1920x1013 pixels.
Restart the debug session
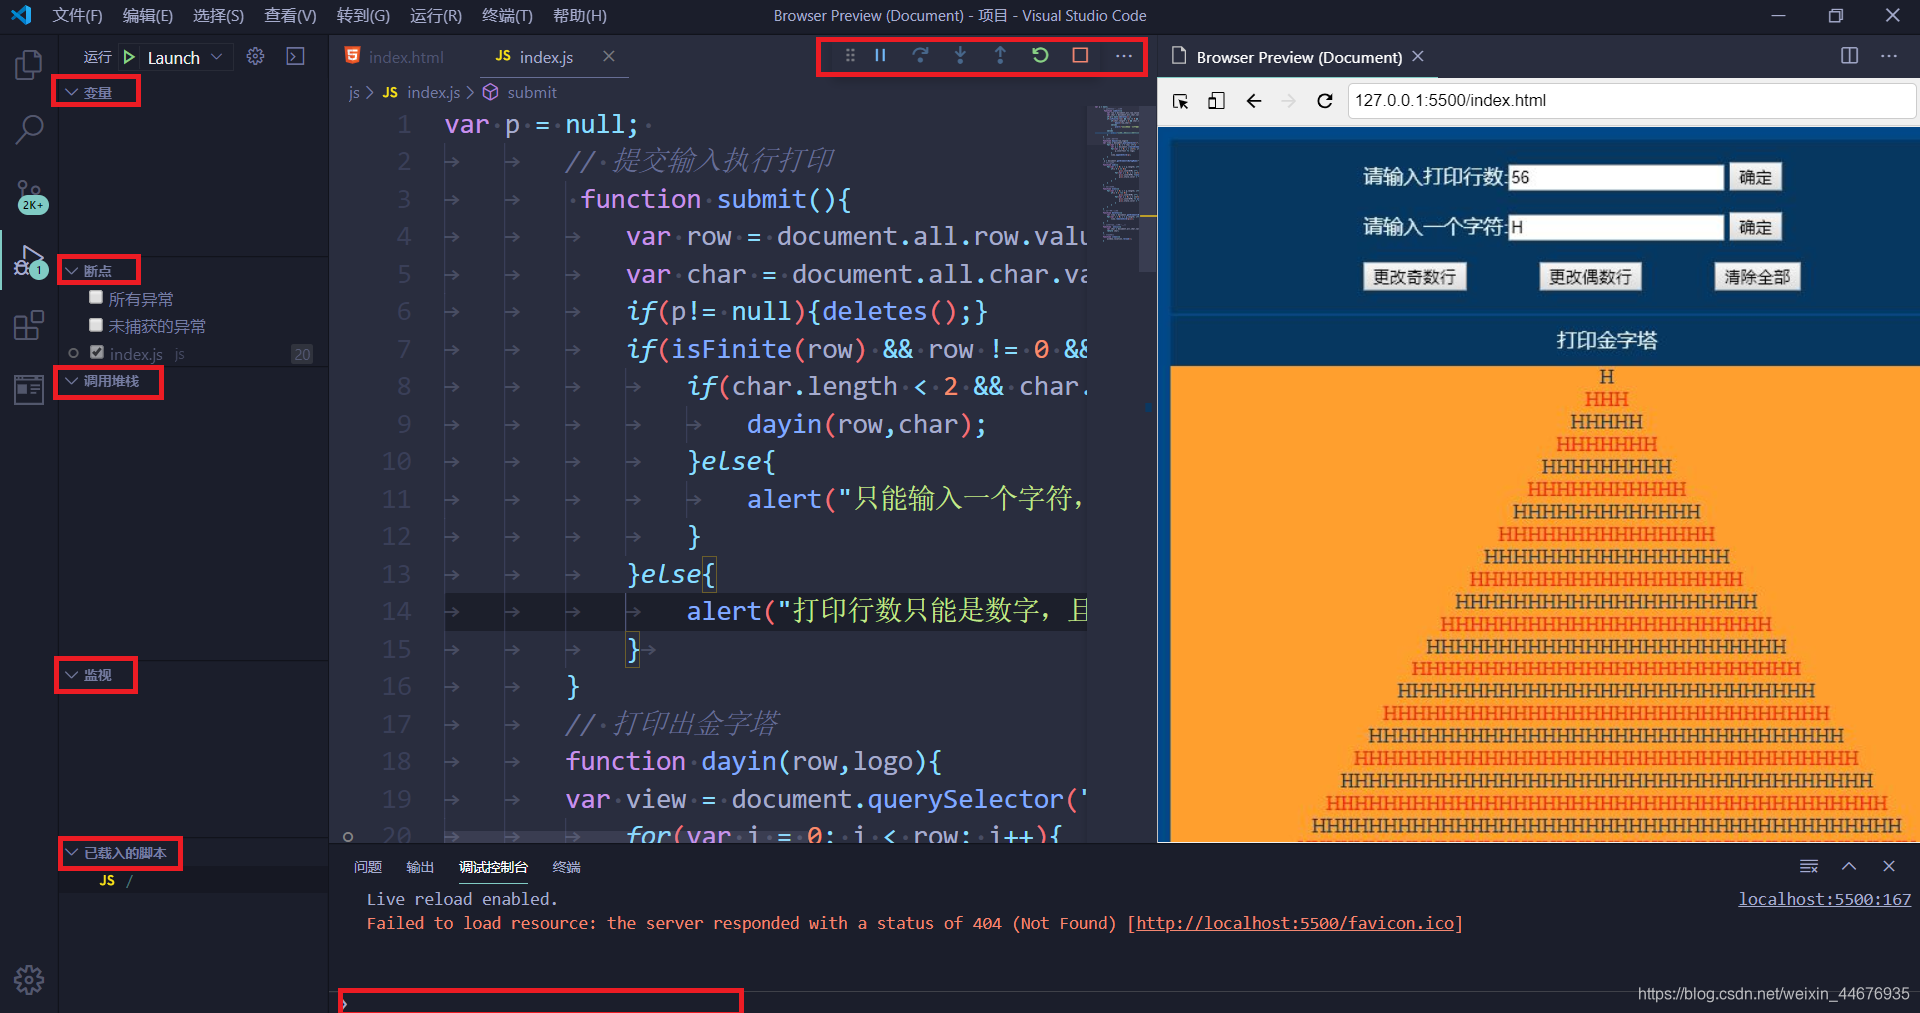(x=1040, y=56)
